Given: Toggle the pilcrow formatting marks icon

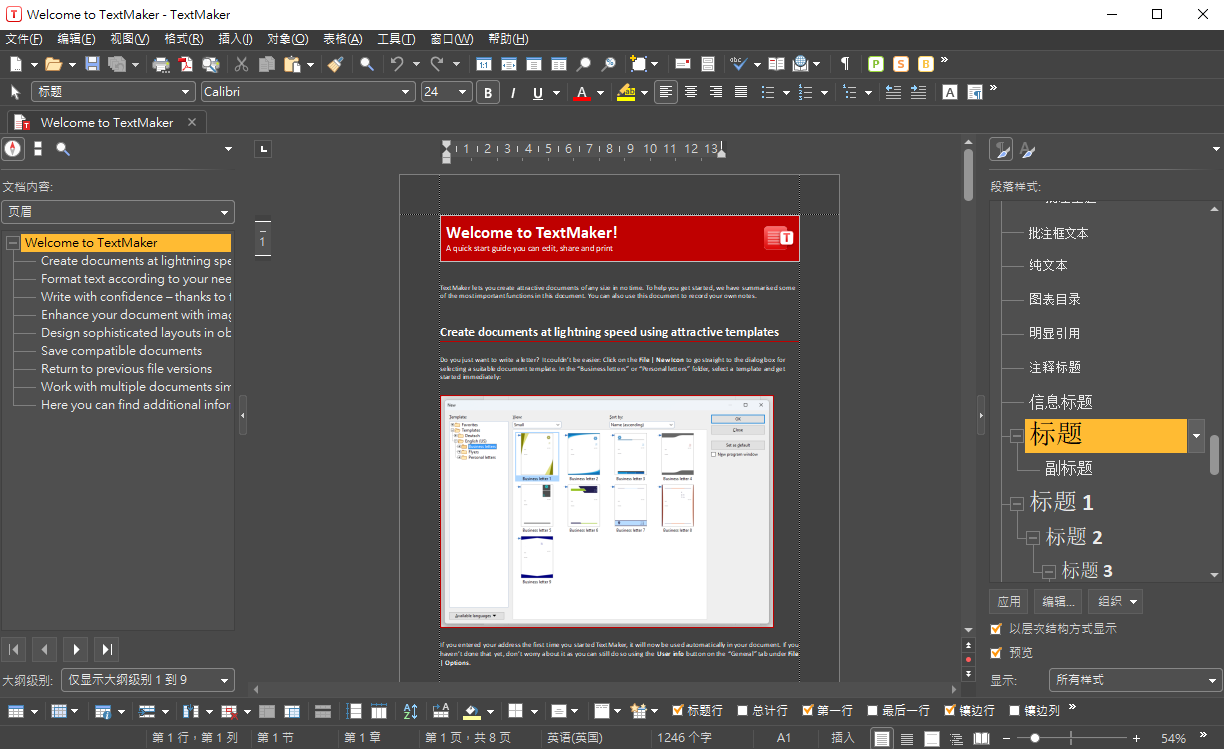Looking at the screenshot, I should click(x=845, y=64).
